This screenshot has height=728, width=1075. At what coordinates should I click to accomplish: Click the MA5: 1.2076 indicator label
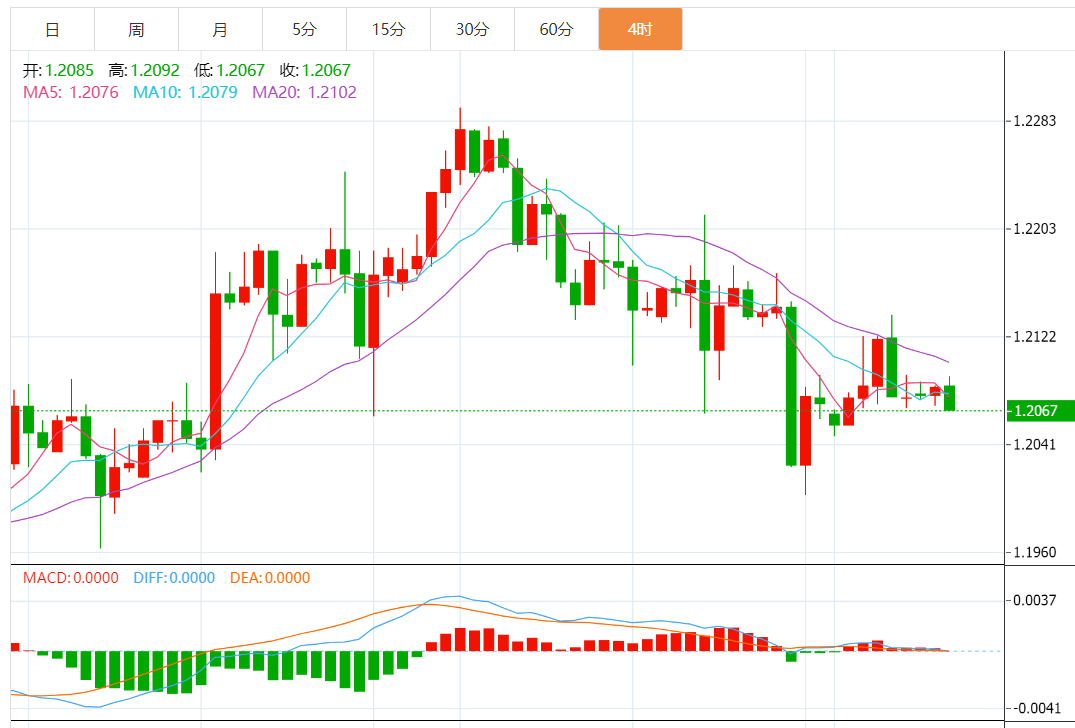coord(71,93)
